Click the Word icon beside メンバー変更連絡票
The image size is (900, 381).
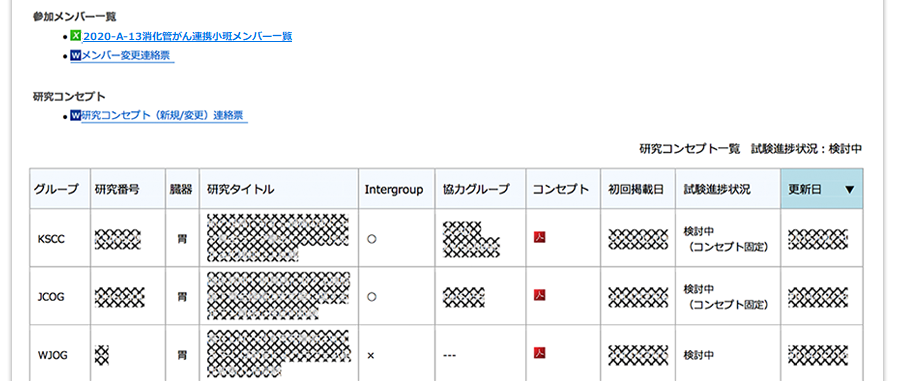tap(76, 56)
